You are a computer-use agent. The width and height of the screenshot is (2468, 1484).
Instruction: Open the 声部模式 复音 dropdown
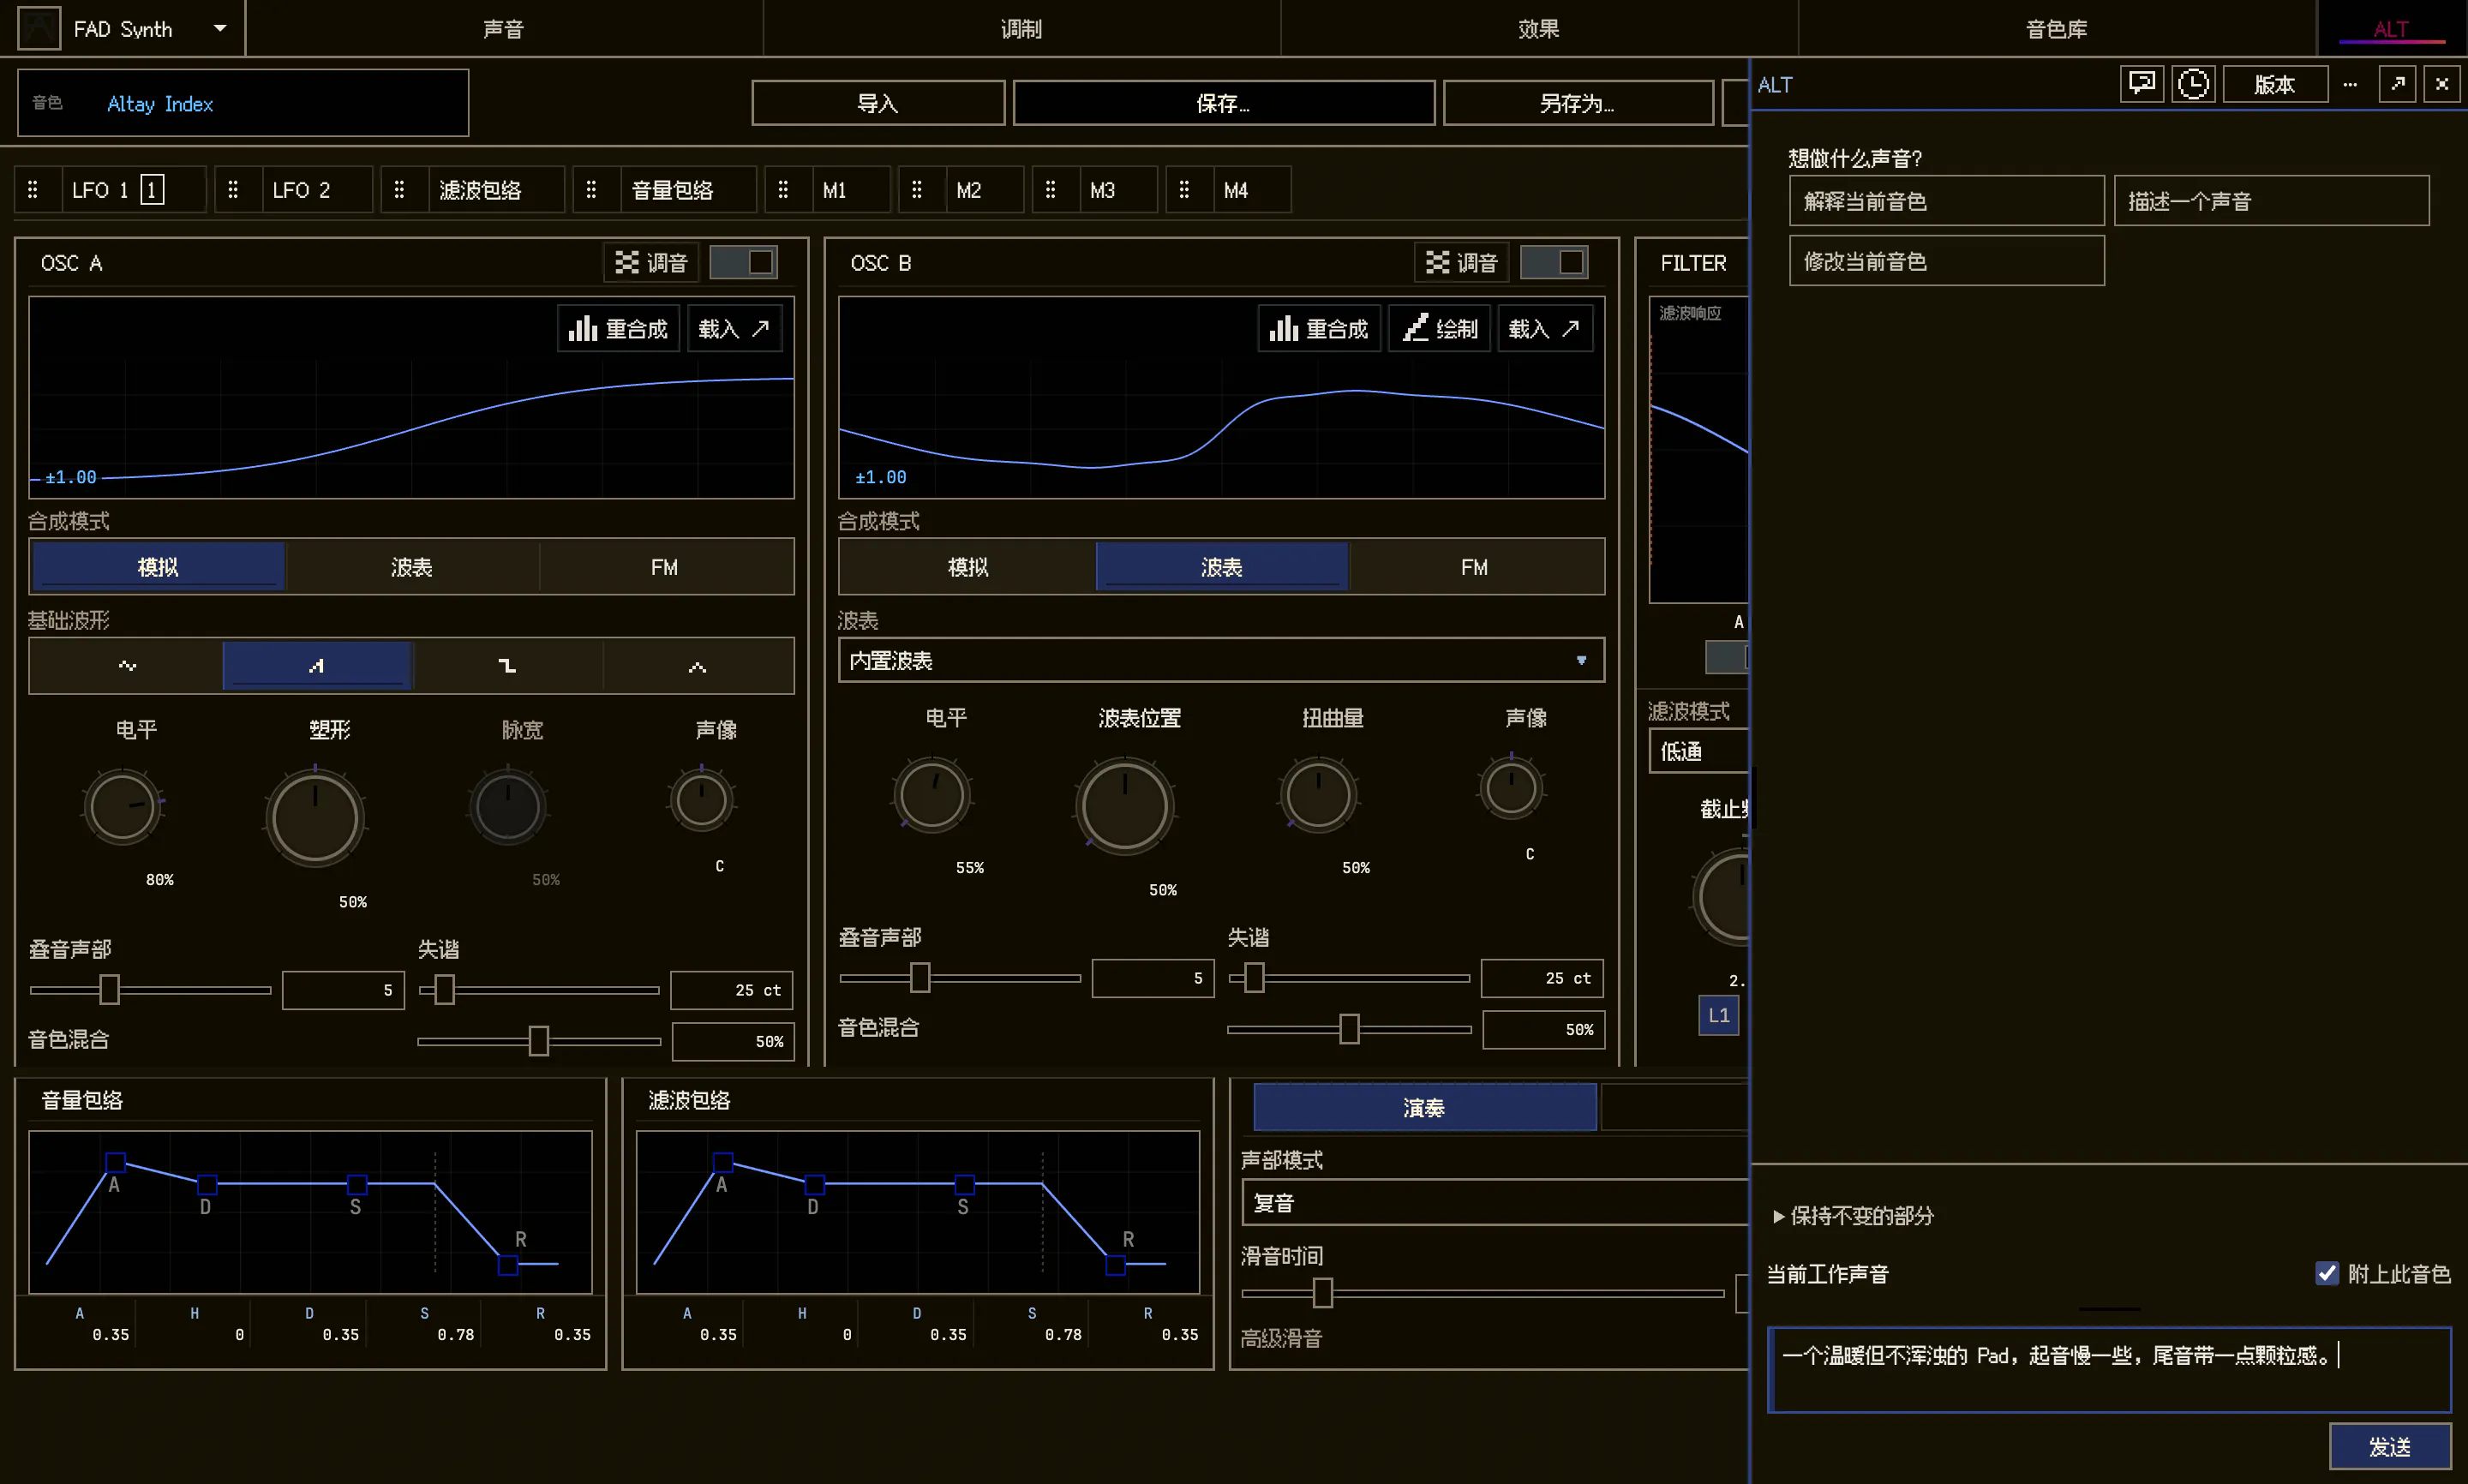[1495, 1203]
